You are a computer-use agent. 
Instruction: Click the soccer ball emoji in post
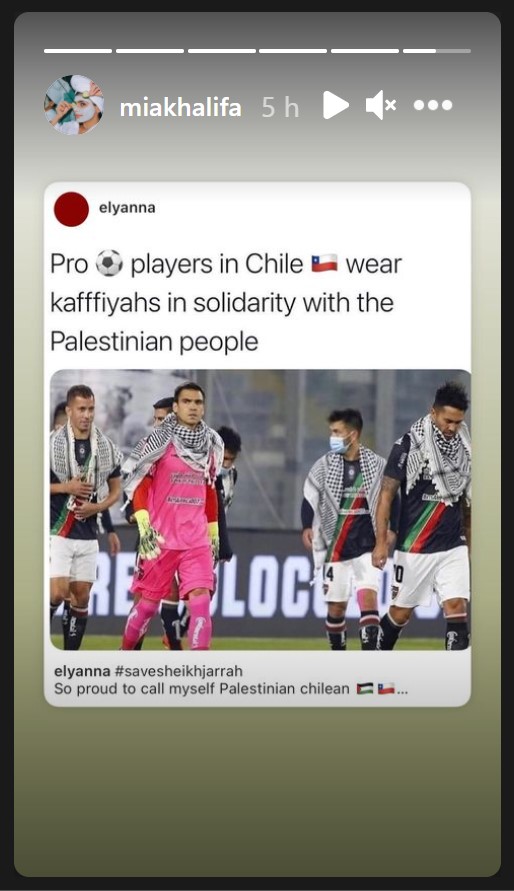click(x=109, y=264)
